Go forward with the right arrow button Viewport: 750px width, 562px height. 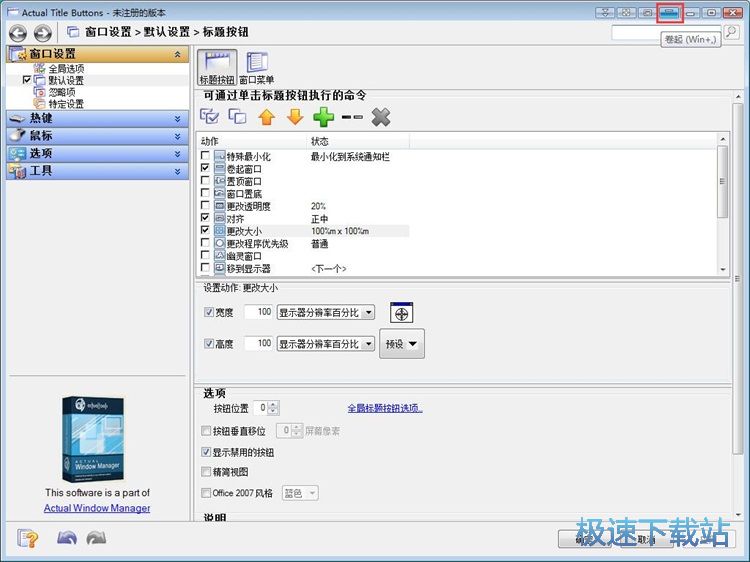pos(43,33)
